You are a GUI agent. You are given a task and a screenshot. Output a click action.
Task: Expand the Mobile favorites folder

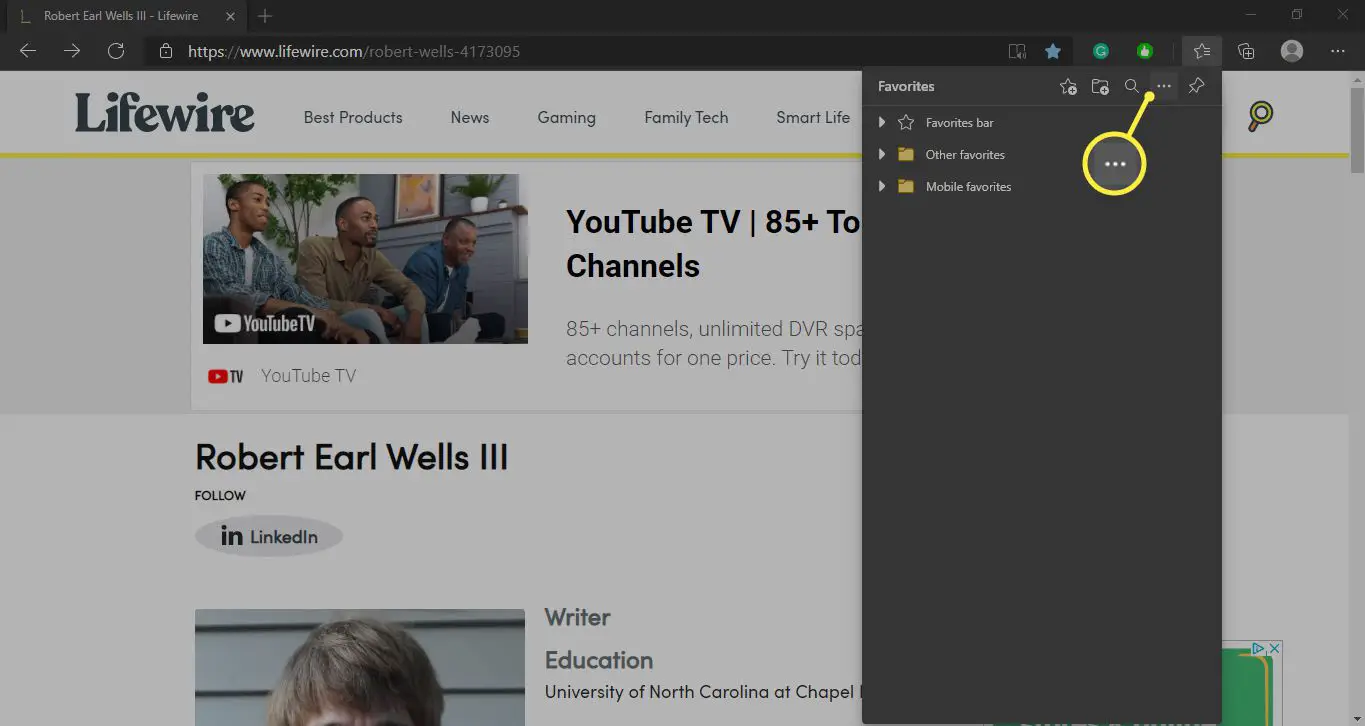882,187
